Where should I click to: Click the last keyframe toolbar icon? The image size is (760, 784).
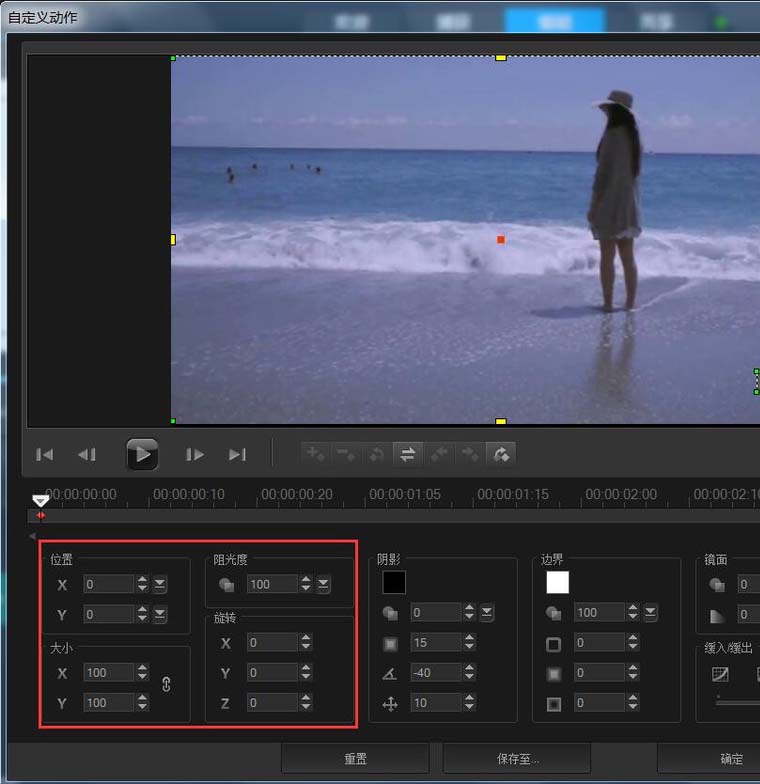[500, 454]
